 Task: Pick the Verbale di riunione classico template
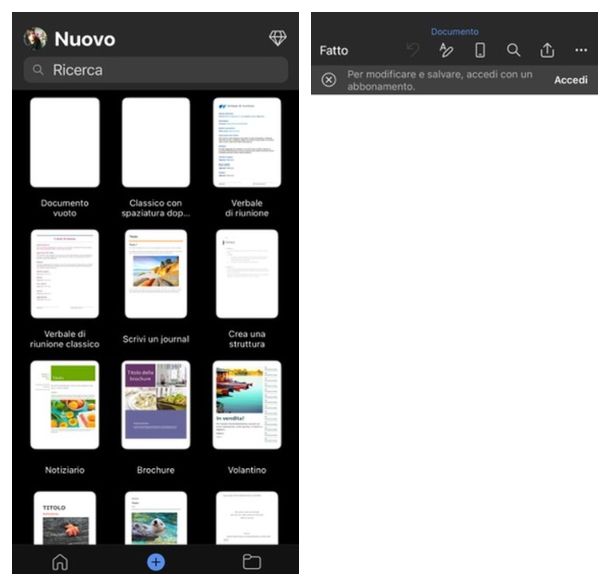(65, 274)
